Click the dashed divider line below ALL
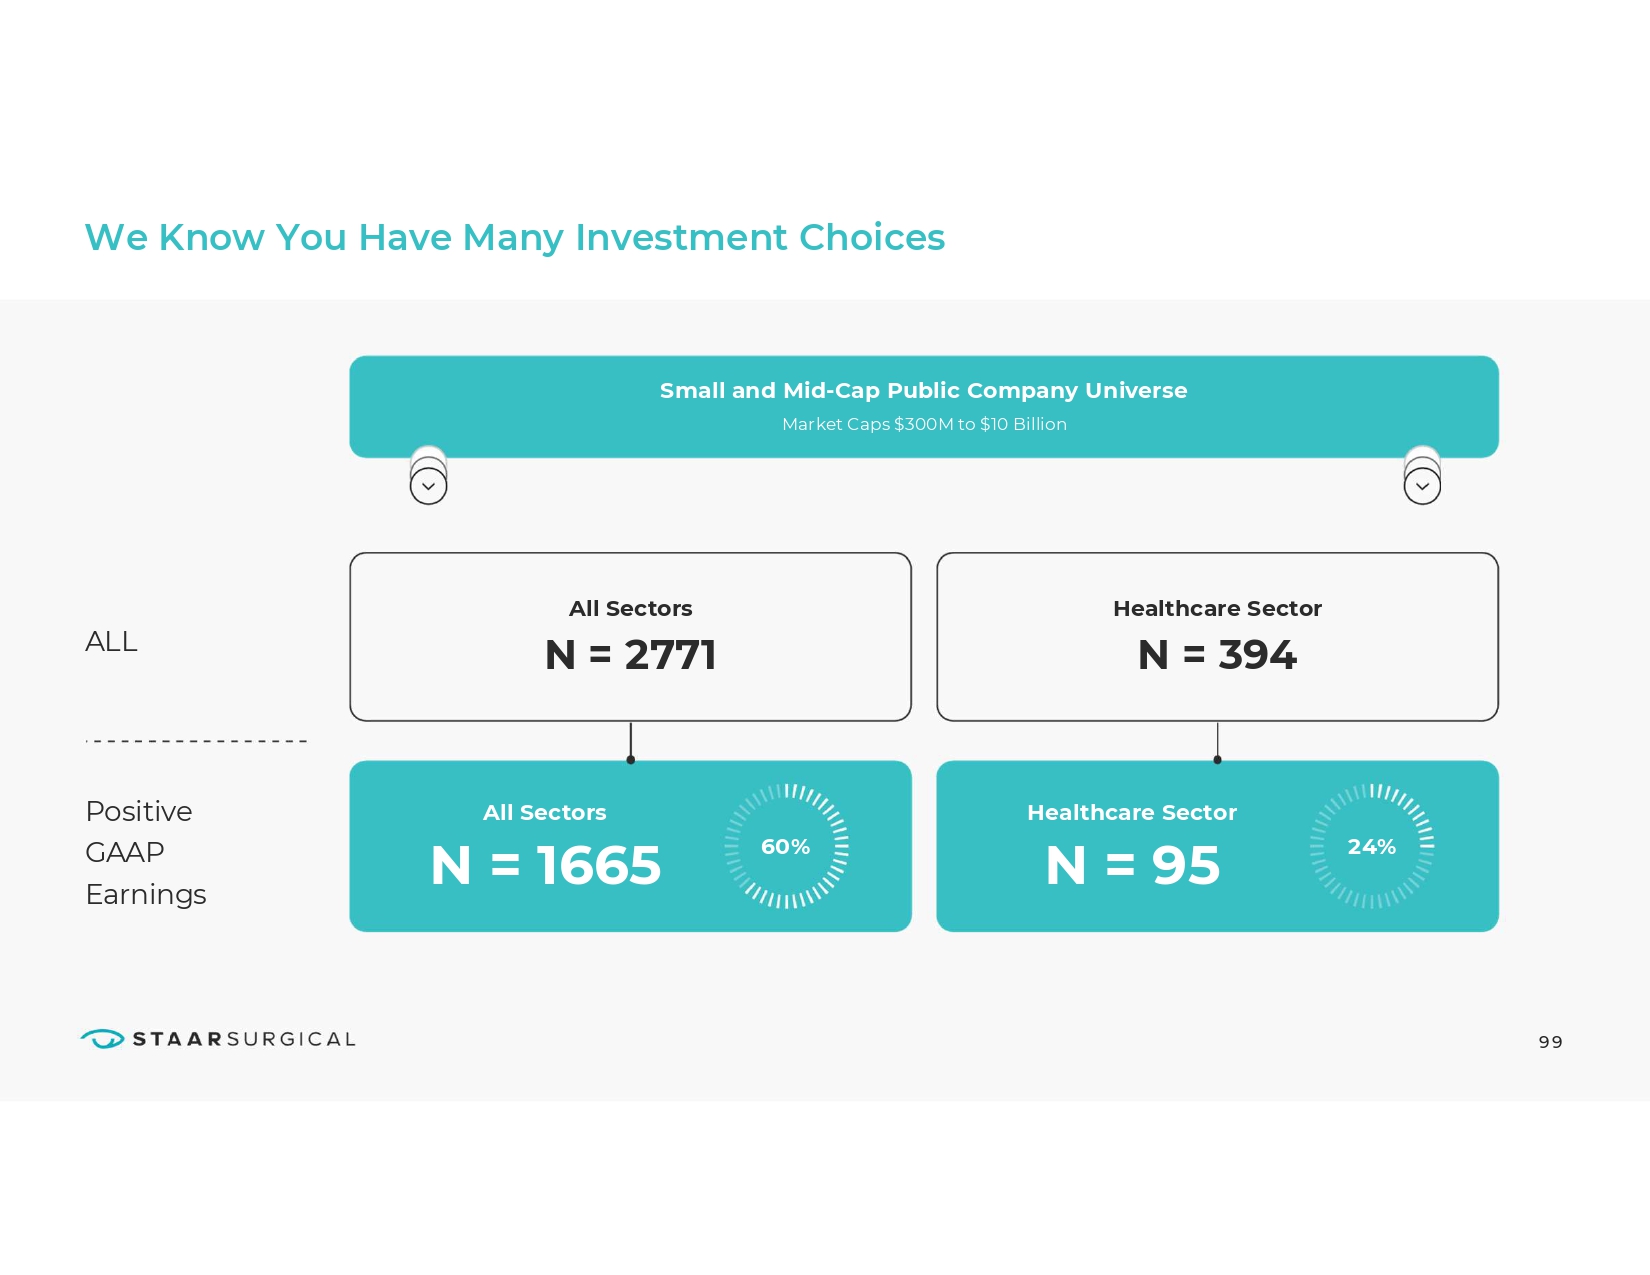 point(196,741)
